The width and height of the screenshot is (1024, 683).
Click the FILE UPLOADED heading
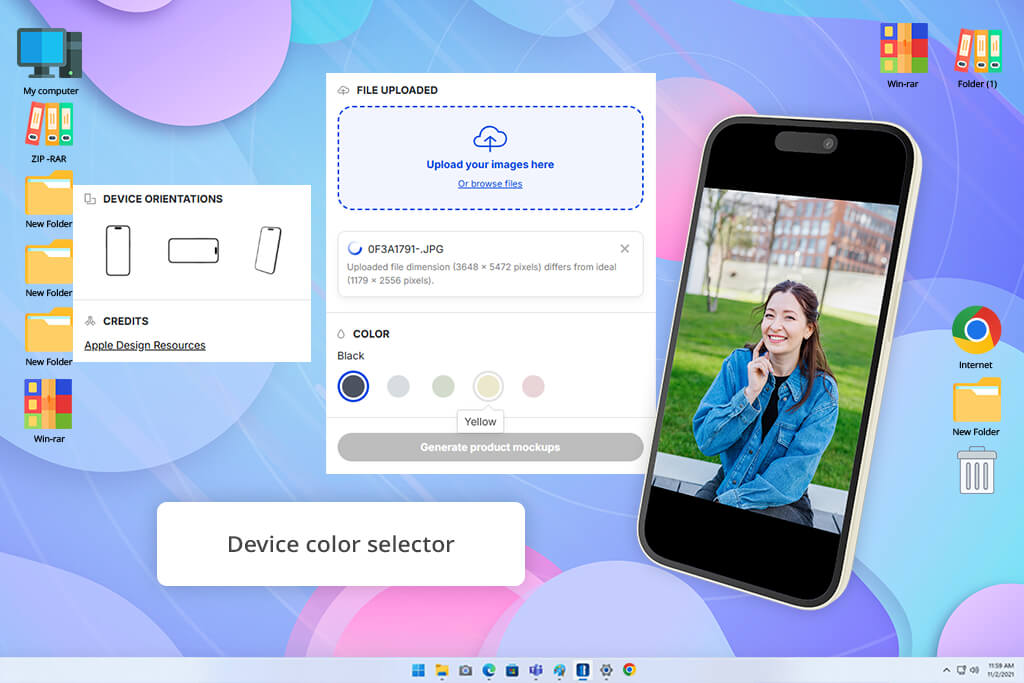click(397, 90)
